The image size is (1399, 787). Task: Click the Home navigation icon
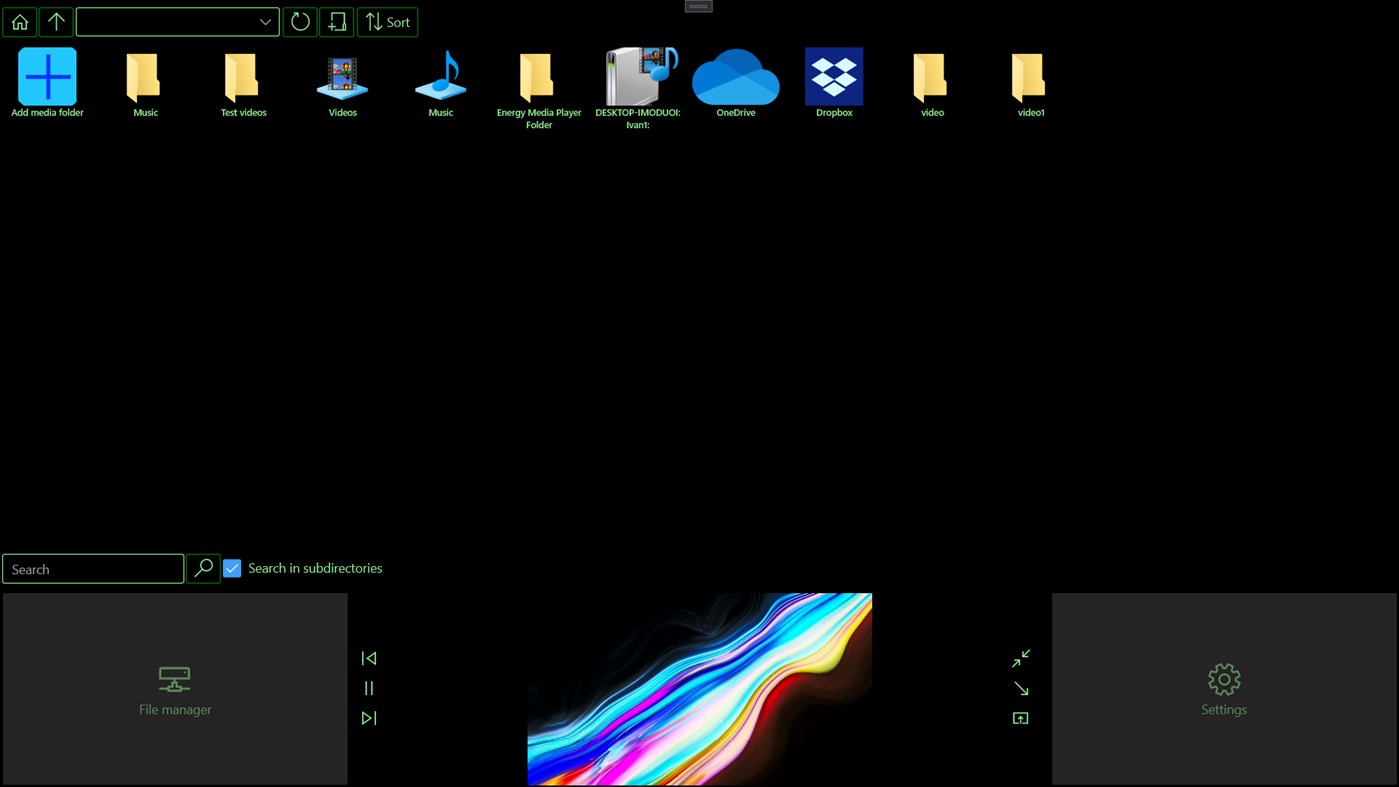(19, 21)
